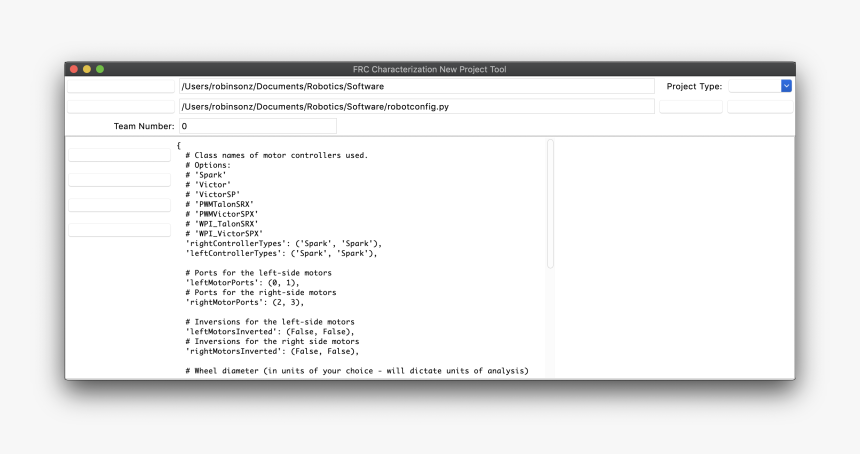Screen dimensions: 860x454
Task: Close the FRC Characterization window with the red button
Action: click(x=73, y=69)
